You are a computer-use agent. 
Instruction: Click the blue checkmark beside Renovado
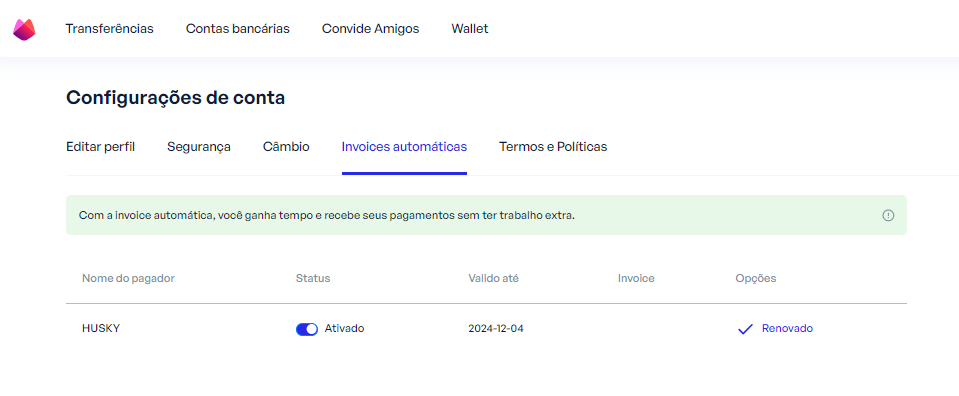coord(745,329)
